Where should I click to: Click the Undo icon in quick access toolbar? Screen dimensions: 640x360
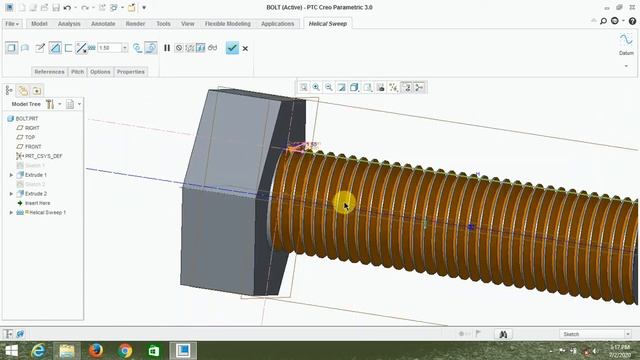[67, 7]
